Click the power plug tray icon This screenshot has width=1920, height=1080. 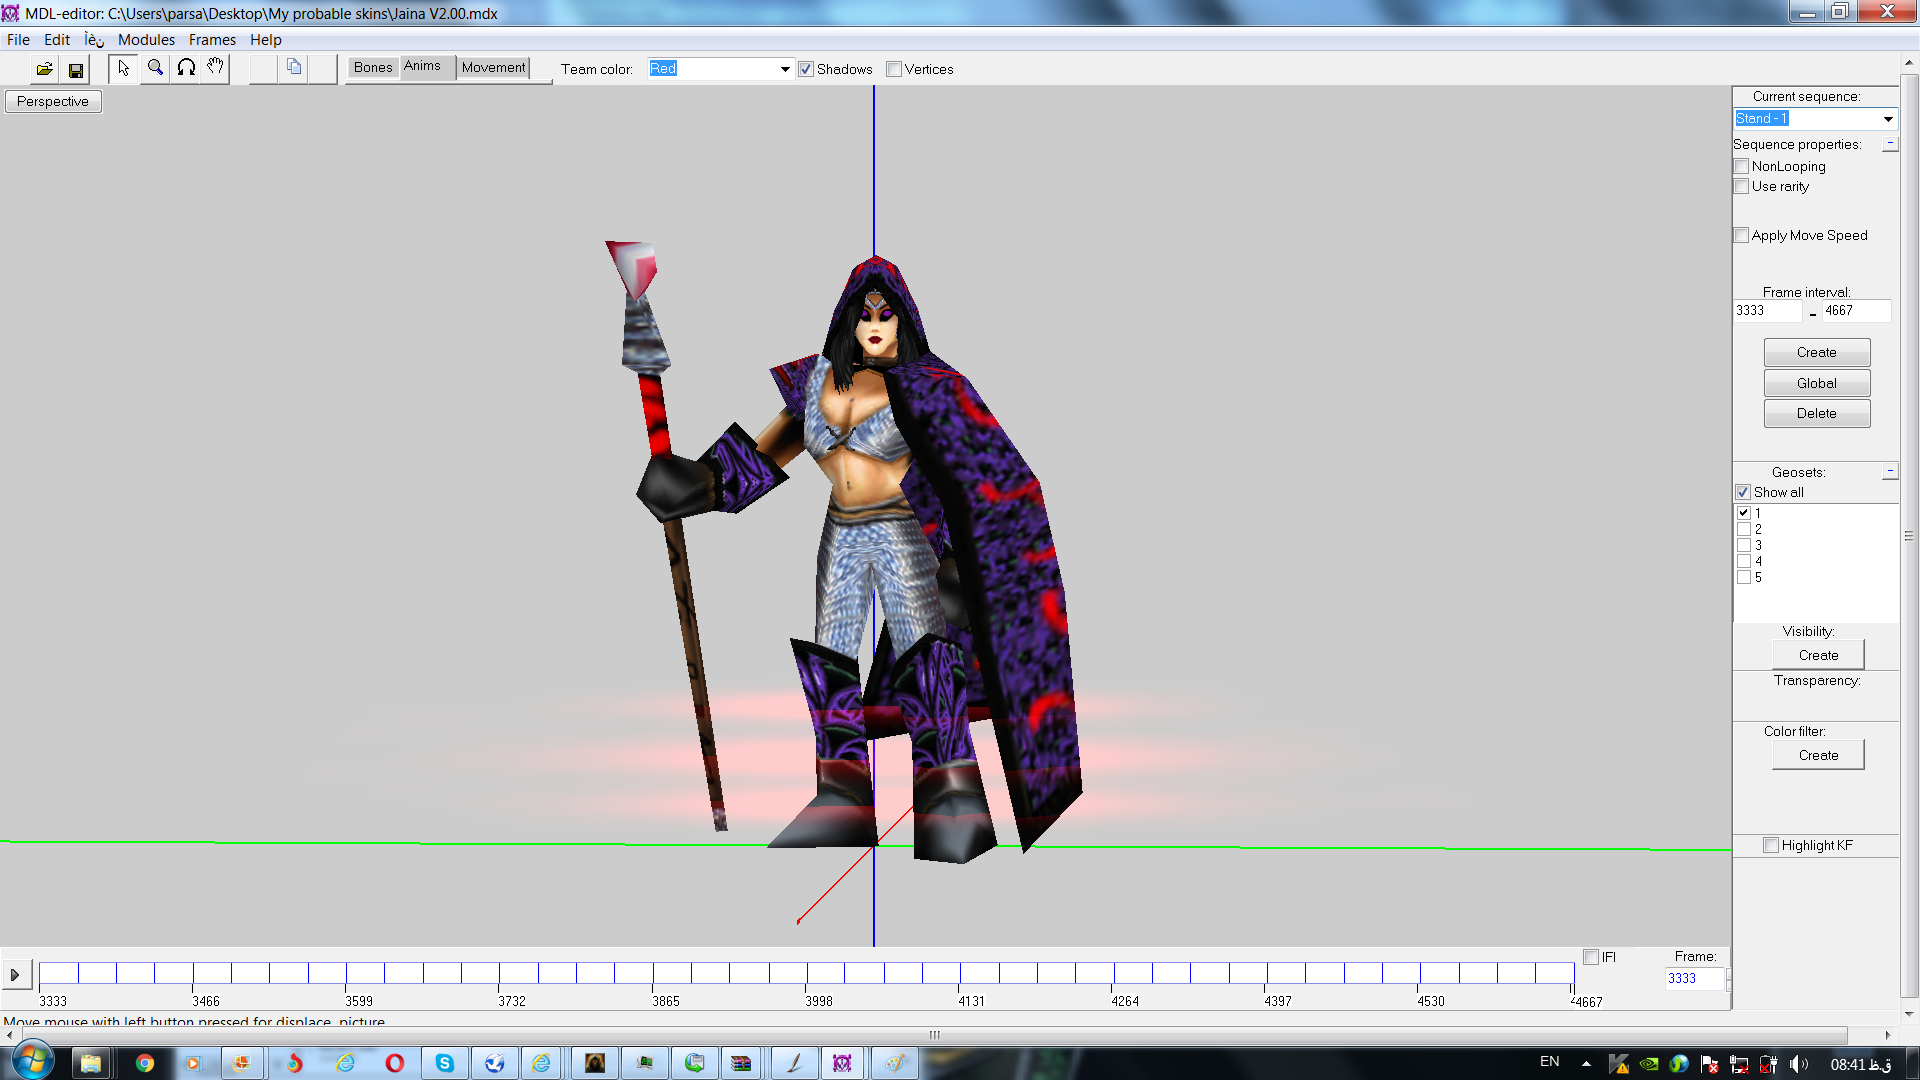pos(1768,1064)
